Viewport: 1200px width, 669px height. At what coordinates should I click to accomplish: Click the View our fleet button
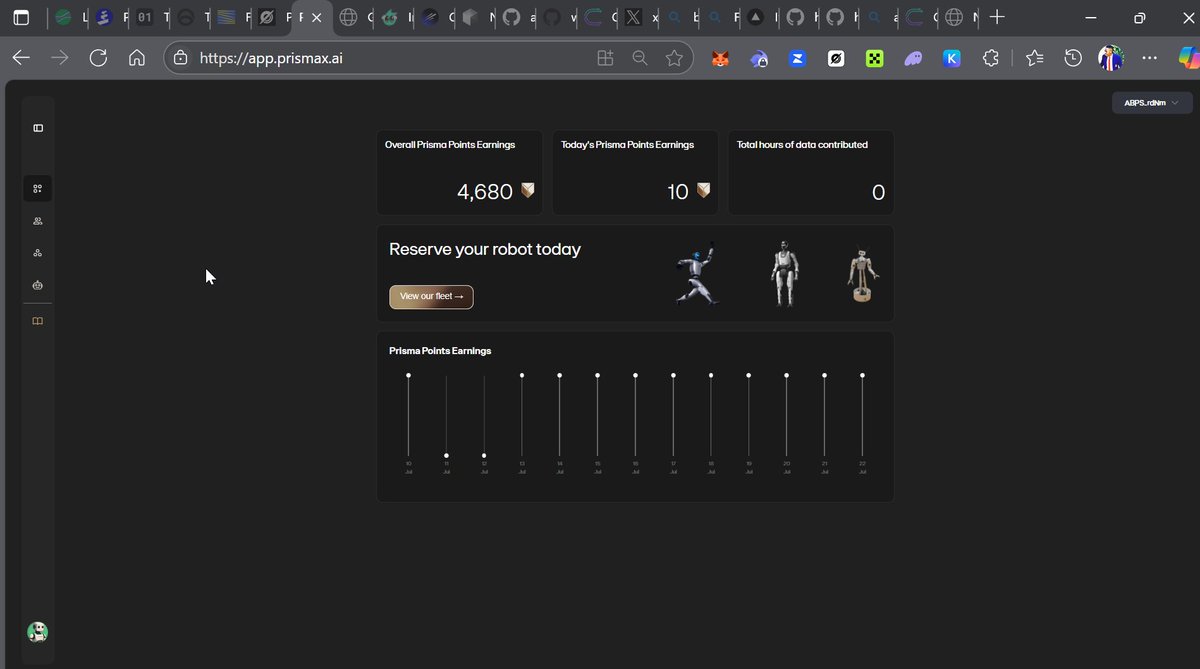[431, 296]
